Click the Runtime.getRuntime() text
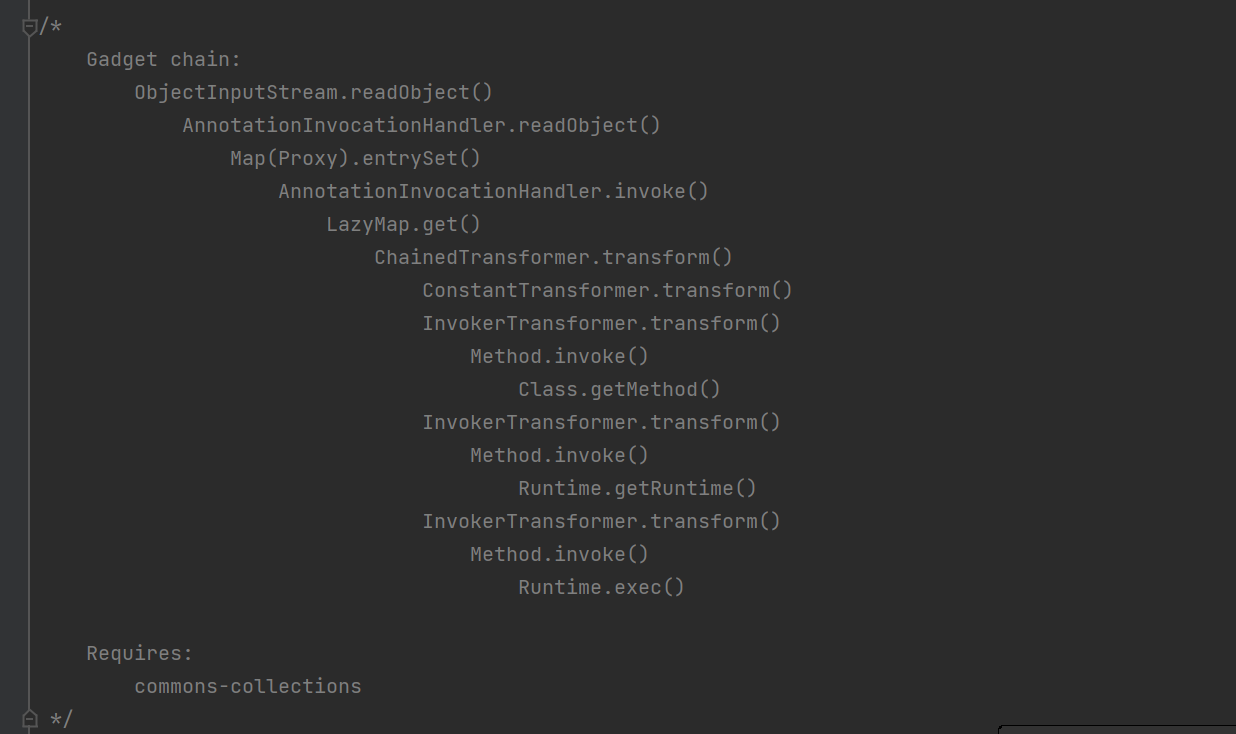Viewport: 1236px width, 734px height. [637, 489]
